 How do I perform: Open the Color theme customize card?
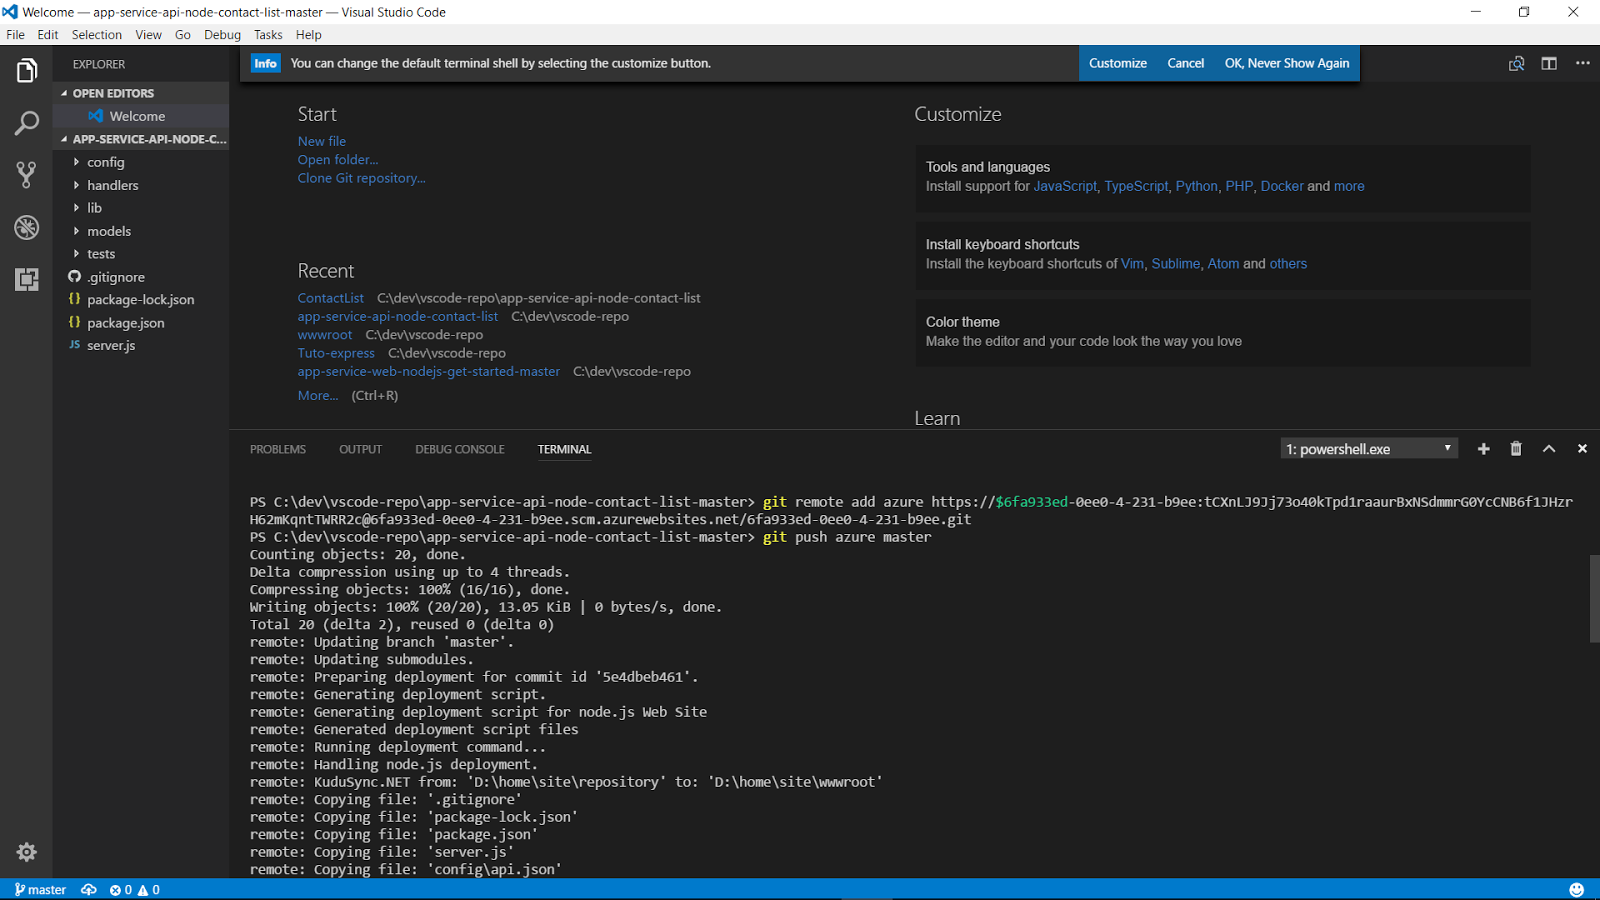pyautogui.click(x=1222, y=332)
